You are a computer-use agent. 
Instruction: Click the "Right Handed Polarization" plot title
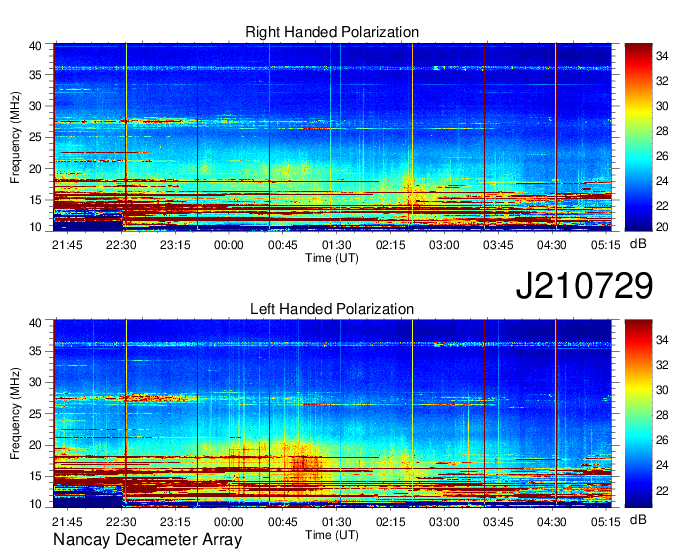click(332, 32)
